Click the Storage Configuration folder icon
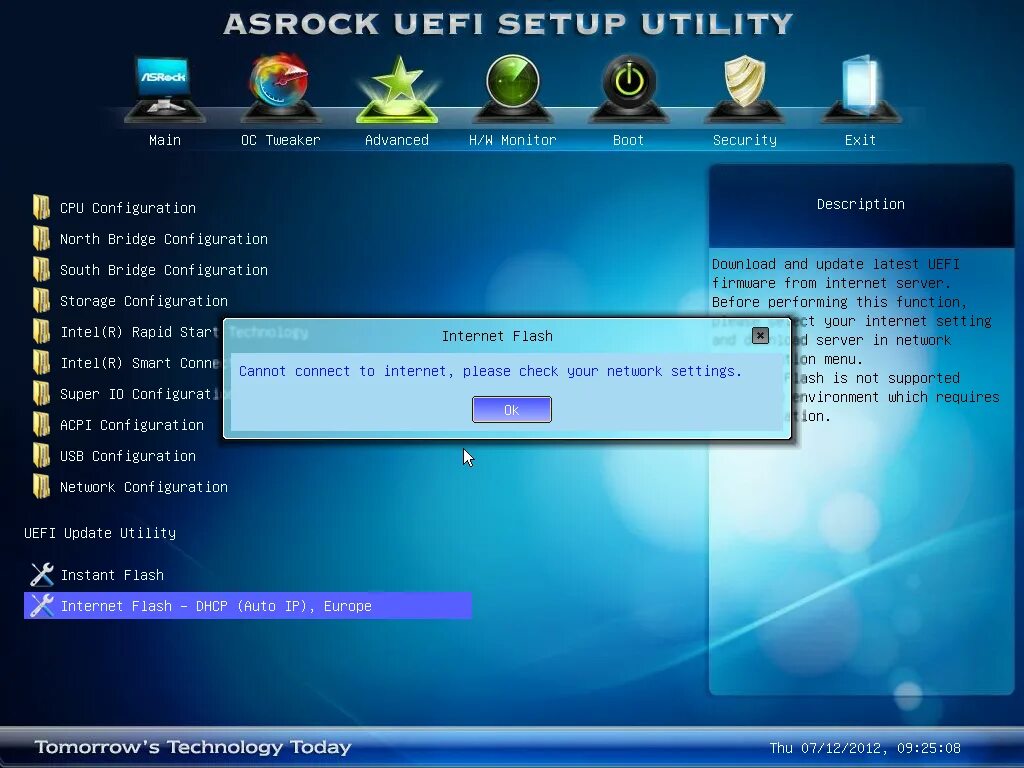The image size is (1024, 768). (x=41, y=300)
